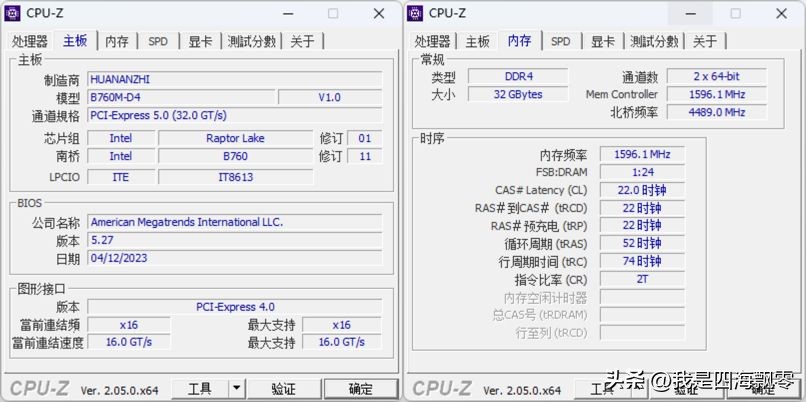Viewport: 806px width, 402px height.
Task: Click ITE LPCIO vendor field
Action: click(121, 177)
